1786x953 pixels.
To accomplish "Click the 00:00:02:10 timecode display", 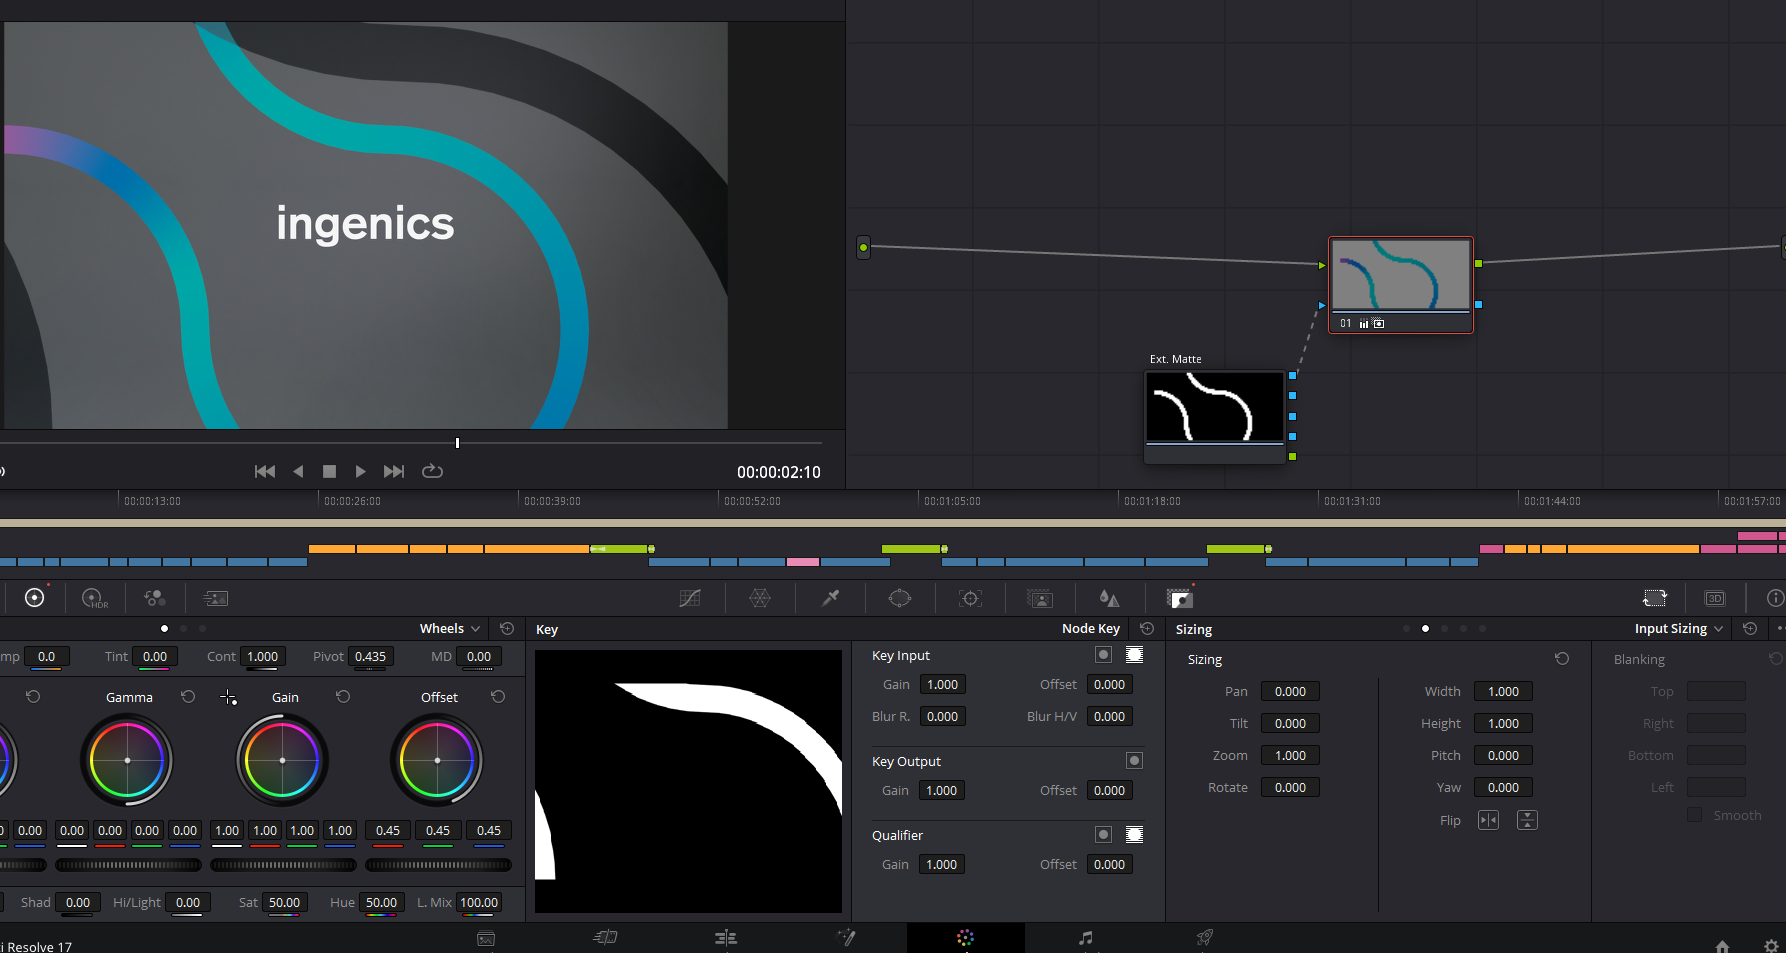I will click(x=779, y=472).
